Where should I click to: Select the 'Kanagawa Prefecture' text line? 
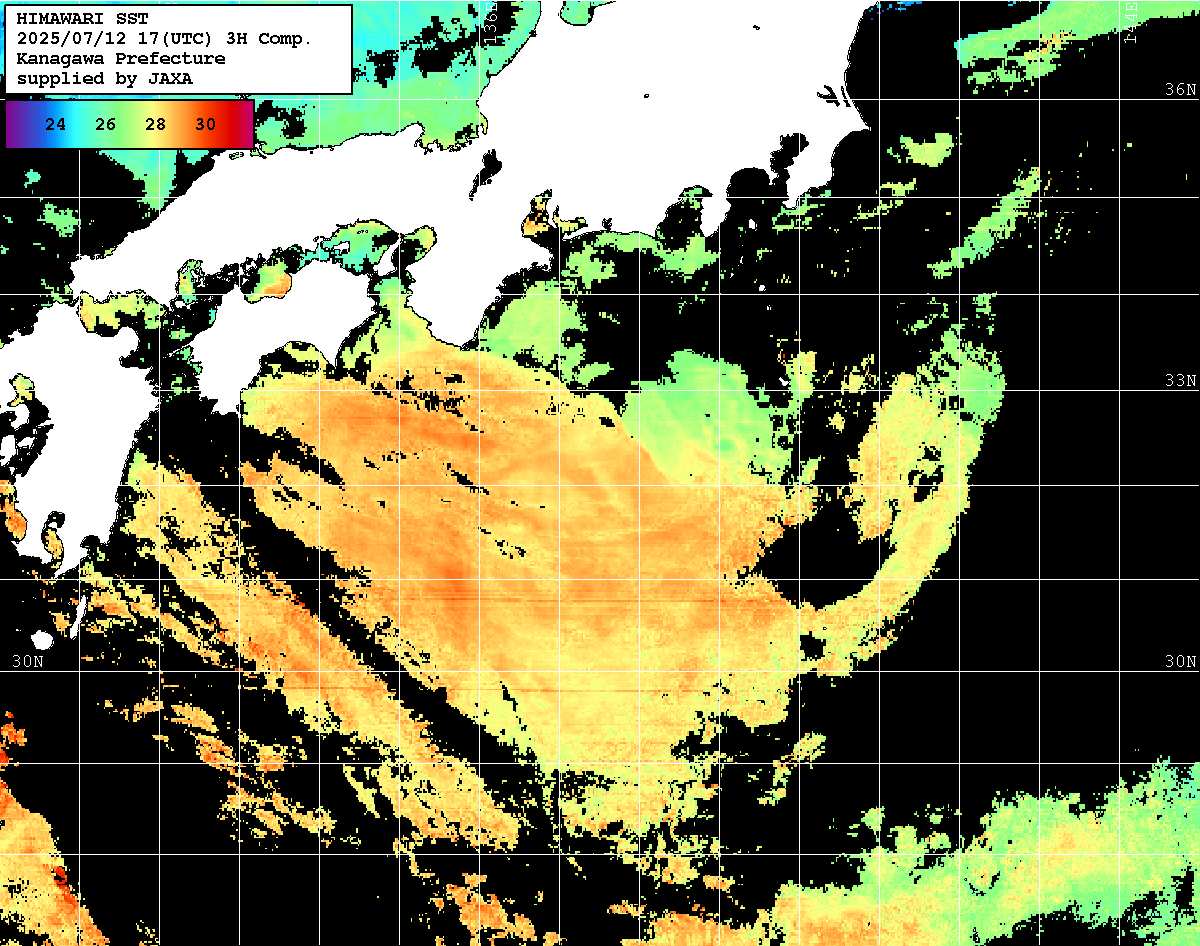pos(121,59)
